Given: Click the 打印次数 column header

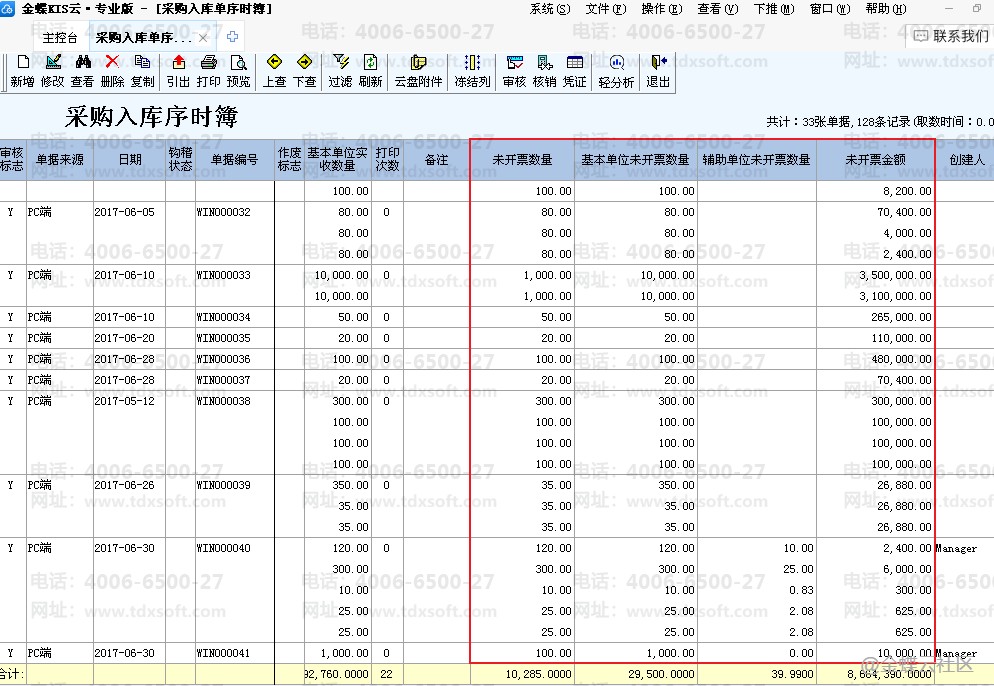Looking at the screenshot, I should click(x=387, y=160).
